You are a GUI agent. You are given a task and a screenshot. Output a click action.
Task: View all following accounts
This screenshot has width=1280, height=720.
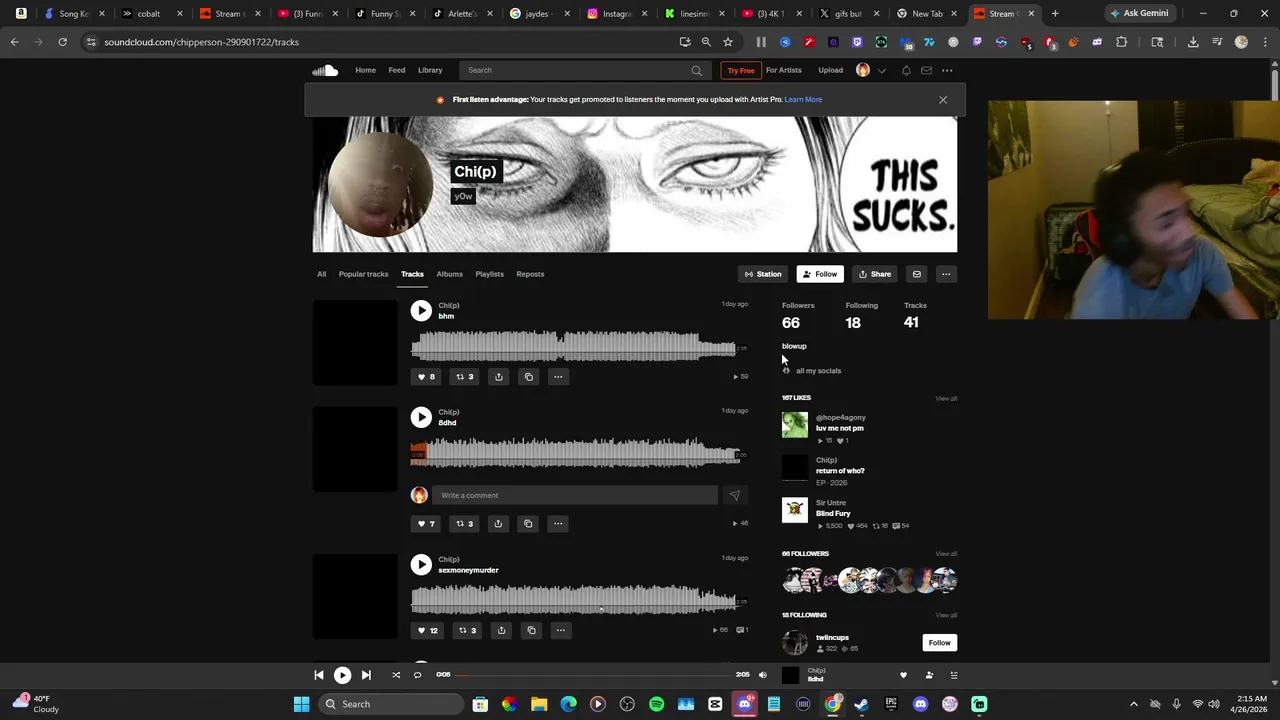(x=946, y=615)
